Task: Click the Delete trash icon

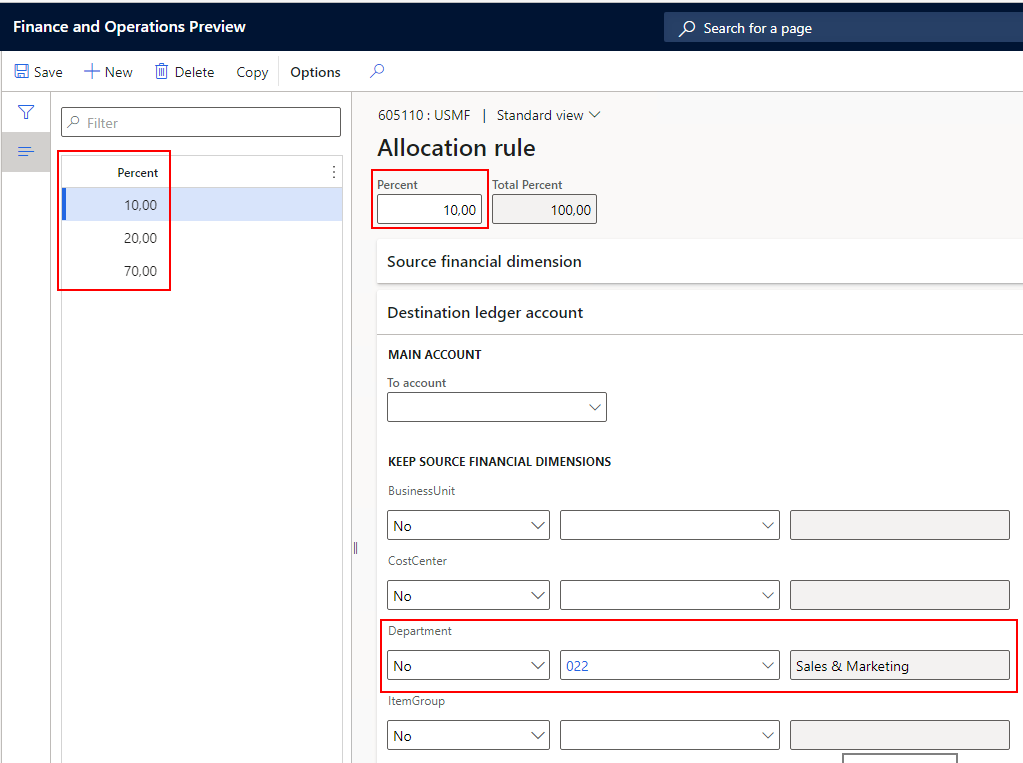Action: pyautogui.click(x=162, y=72)
